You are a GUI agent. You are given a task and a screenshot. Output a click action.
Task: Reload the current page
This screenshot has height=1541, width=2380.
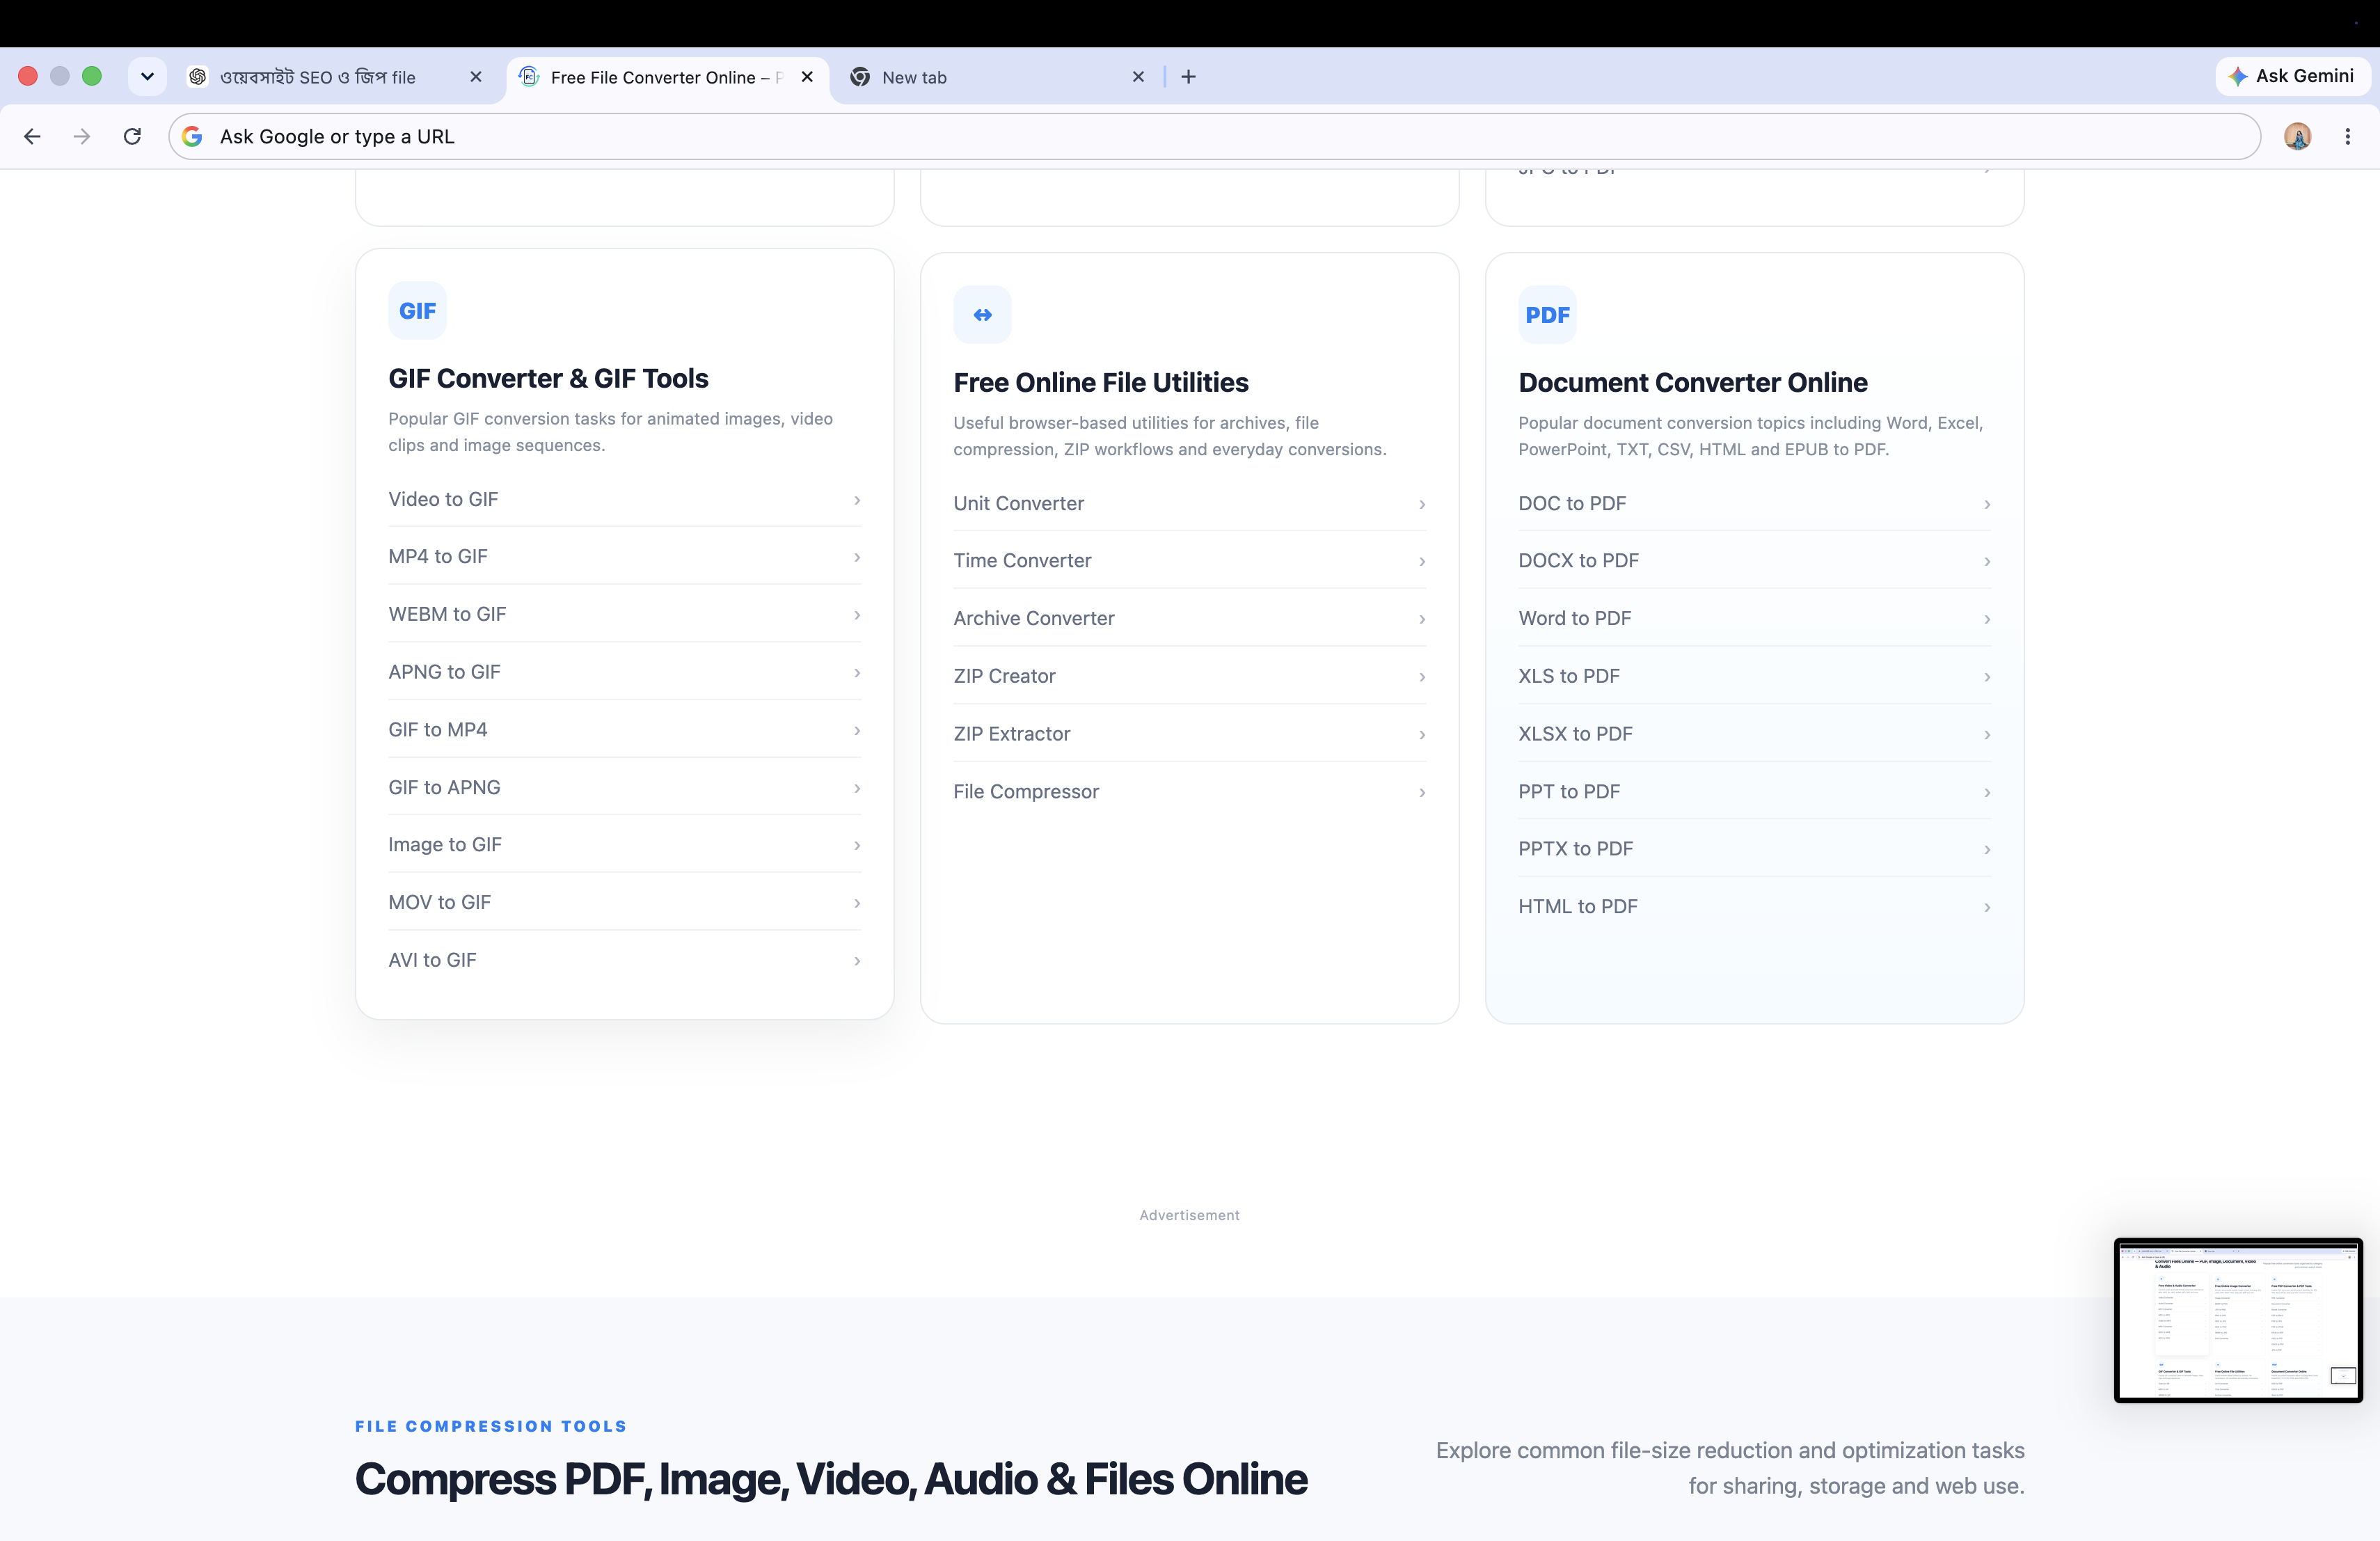pyautogui.click(x=132, y=136)
